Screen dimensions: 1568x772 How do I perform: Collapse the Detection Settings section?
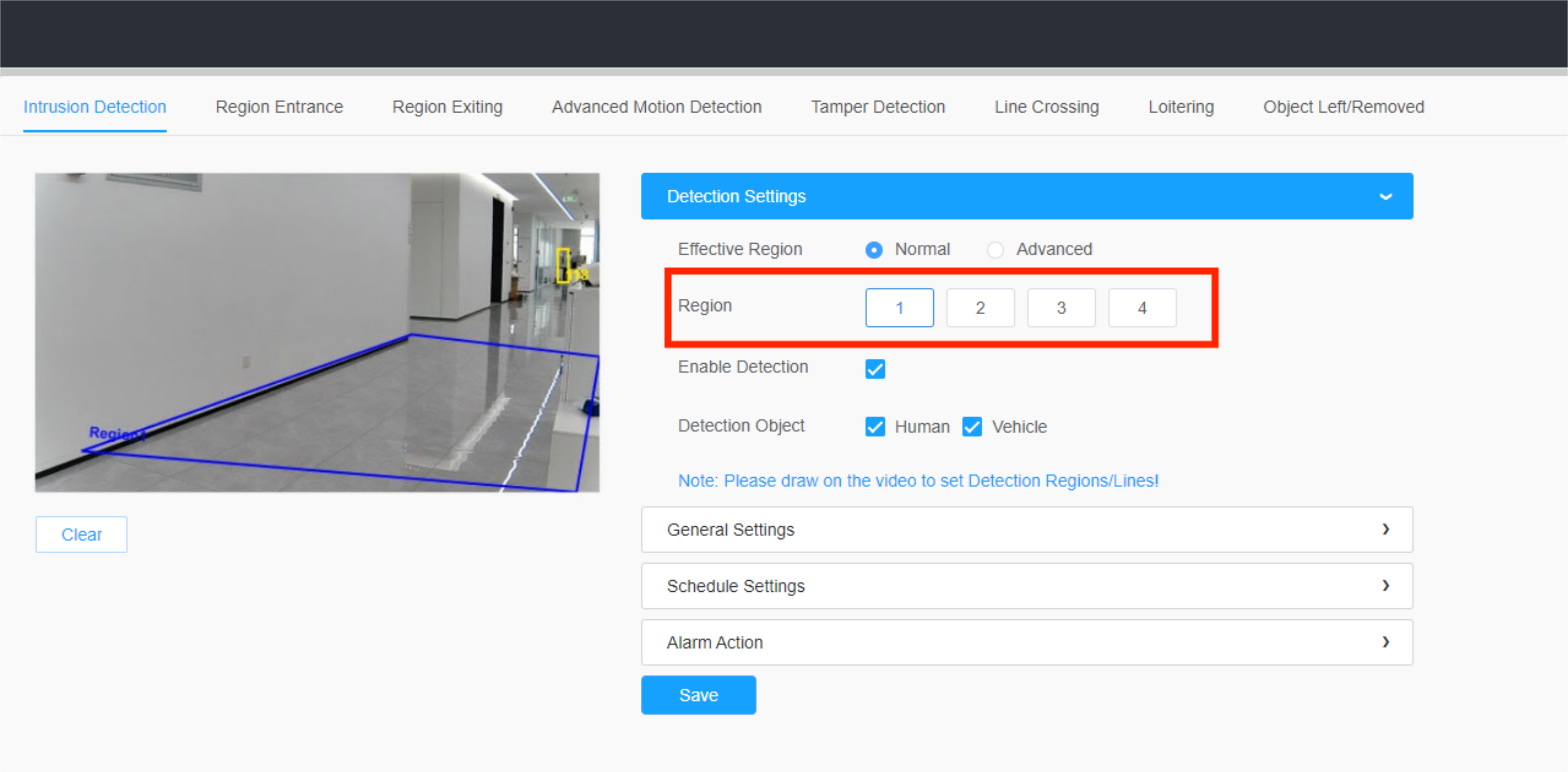coord(1027,196)
